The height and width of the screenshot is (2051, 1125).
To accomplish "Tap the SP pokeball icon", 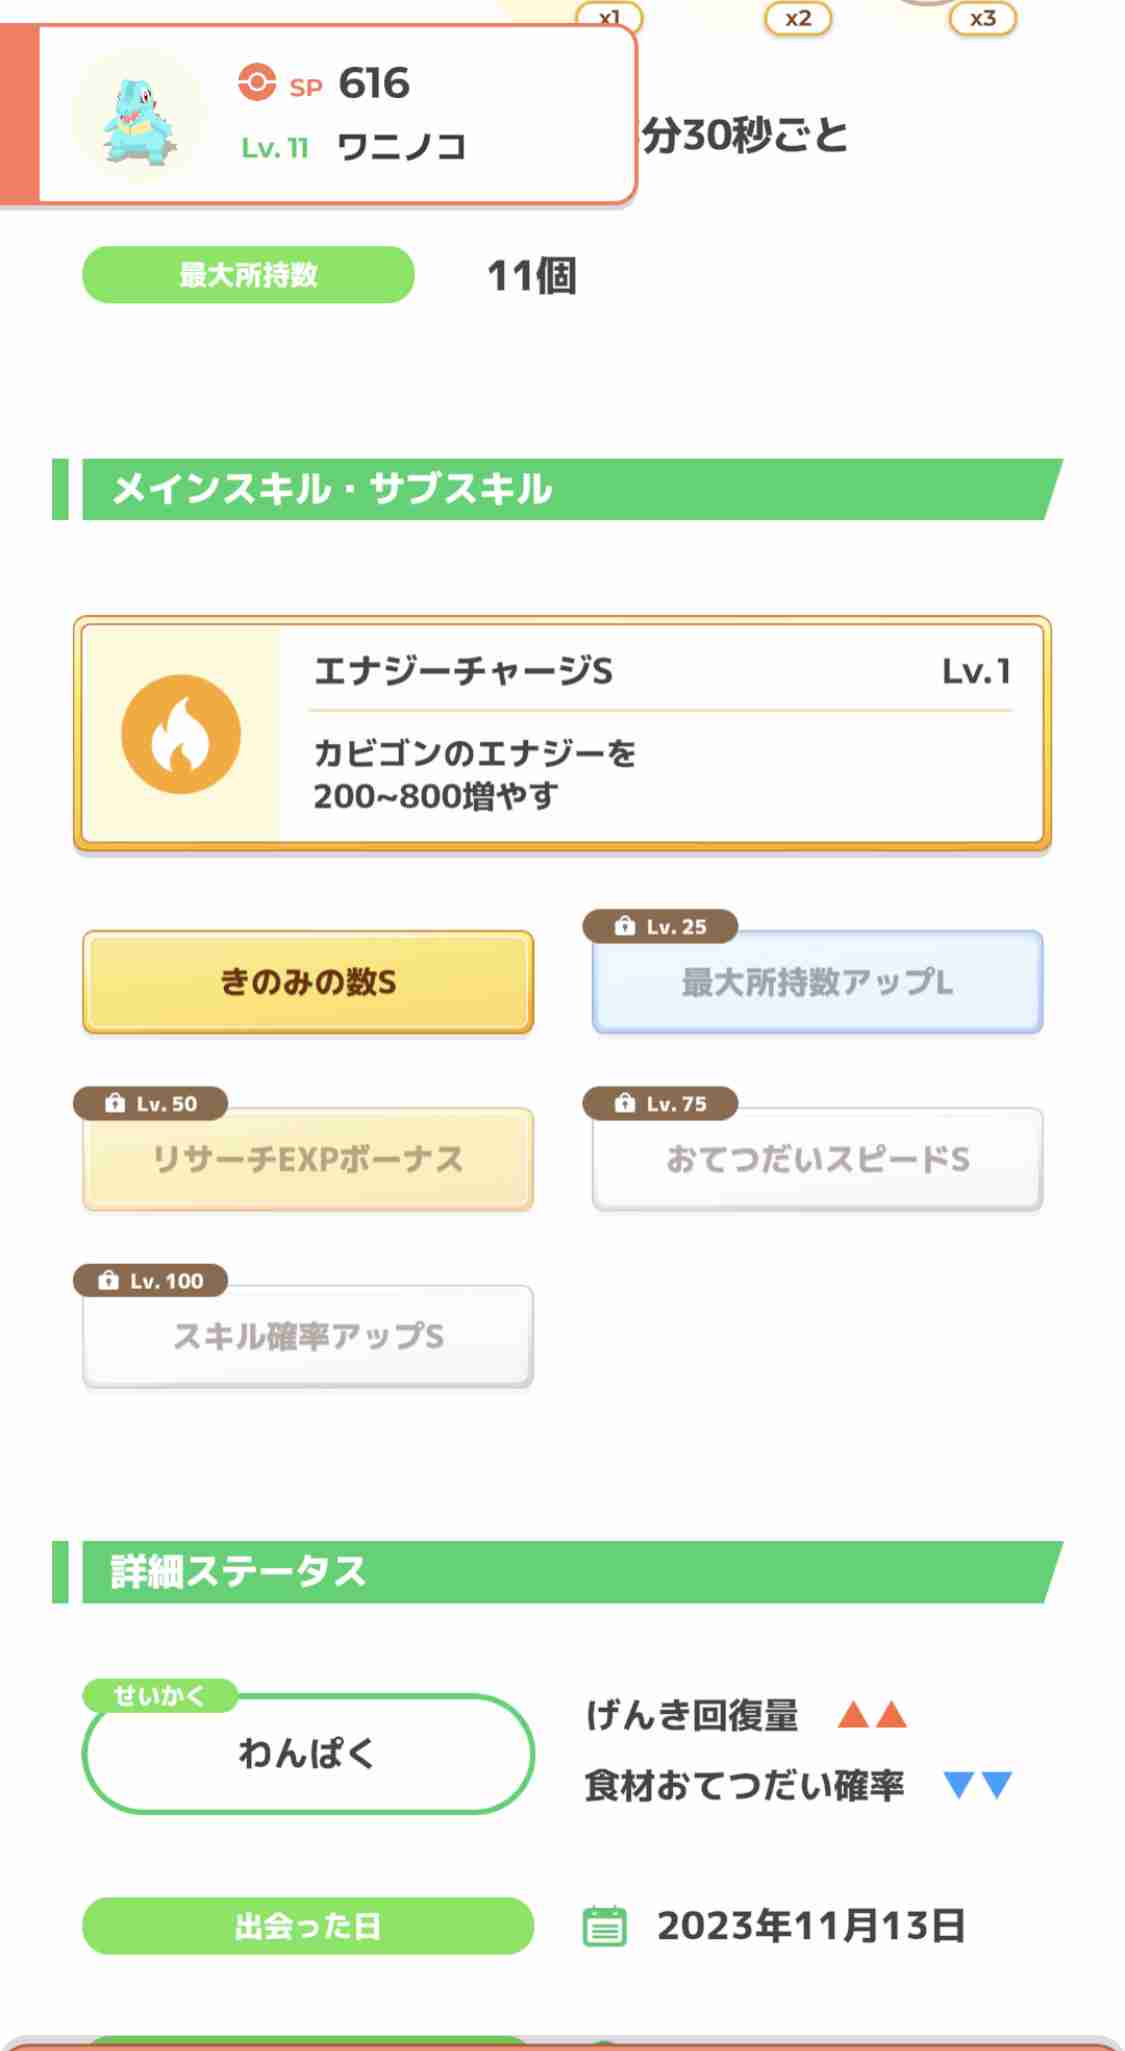I will click(257, 82).
